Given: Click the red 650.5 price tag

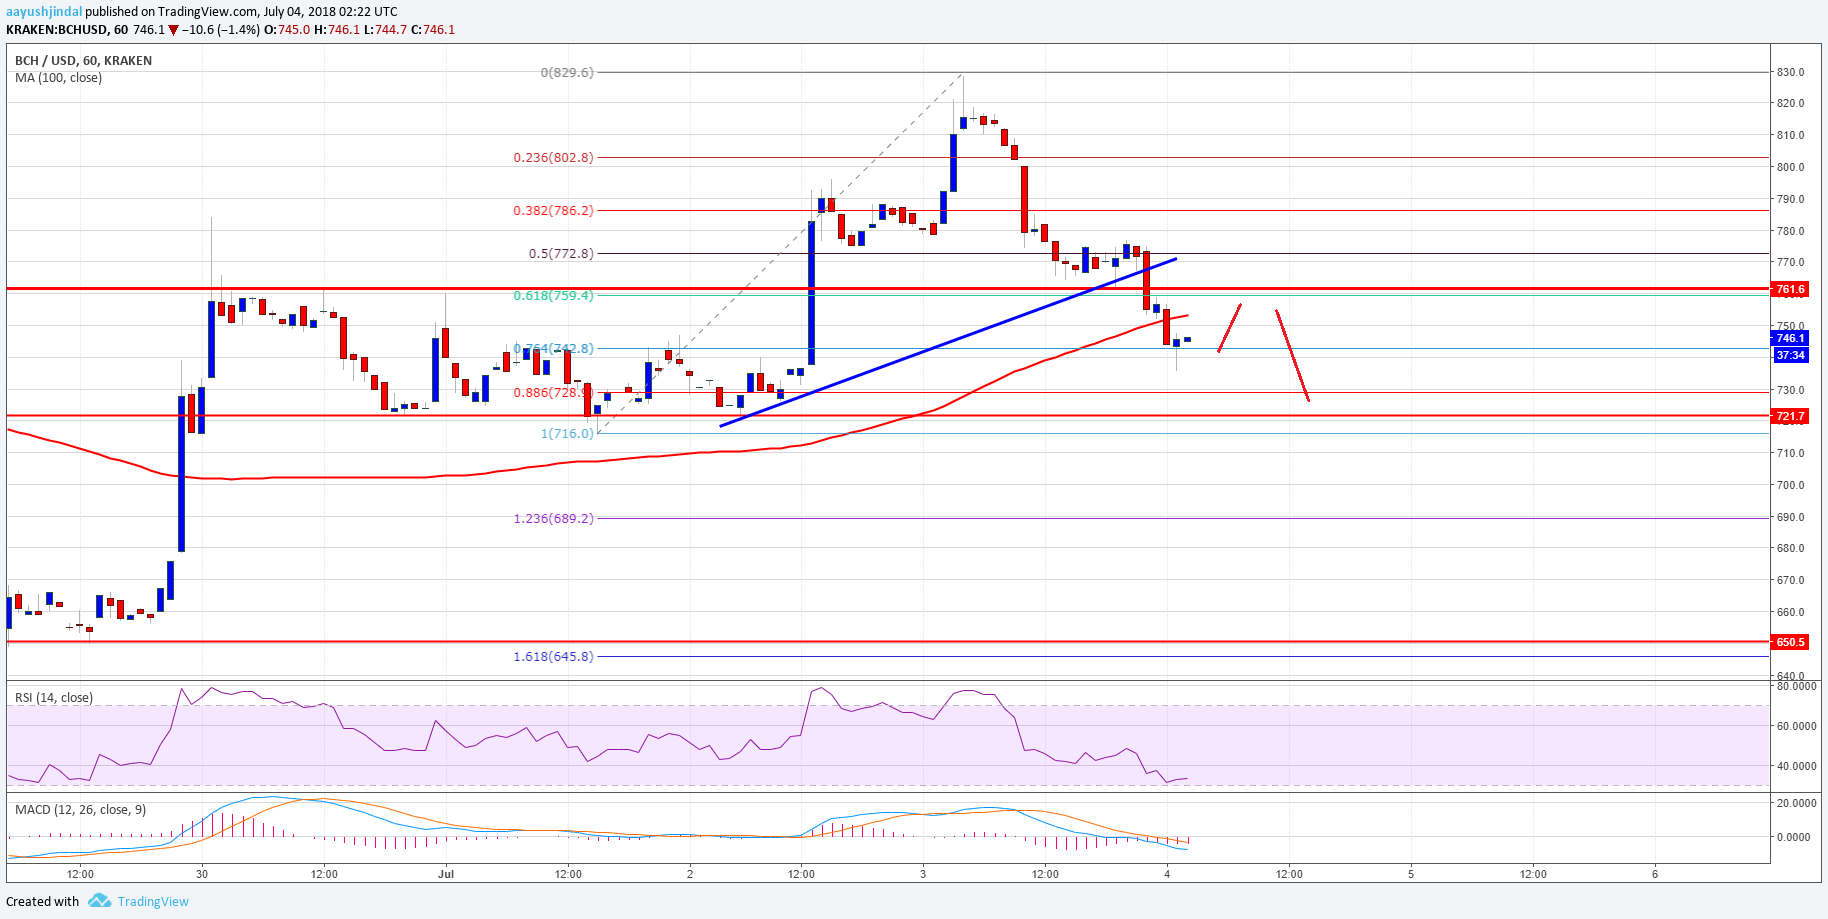Looking at the screenshot, I should 1789,642.
